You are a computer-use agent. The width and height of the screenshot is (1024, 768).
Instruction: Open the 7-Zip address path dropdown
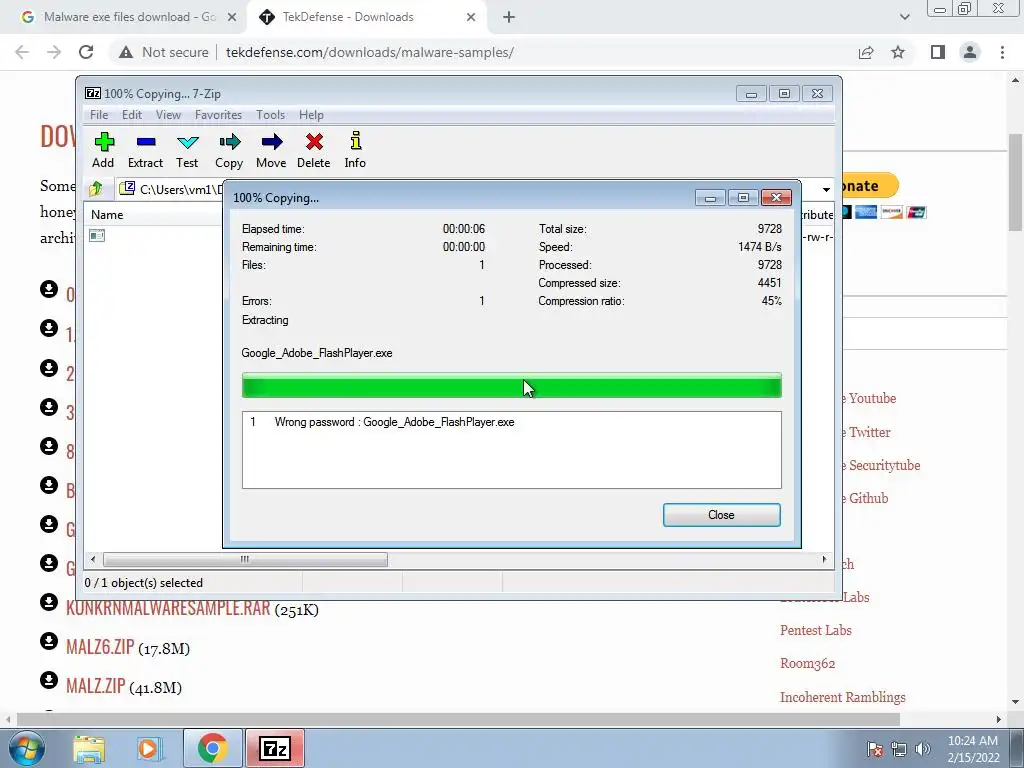(826, 189)
